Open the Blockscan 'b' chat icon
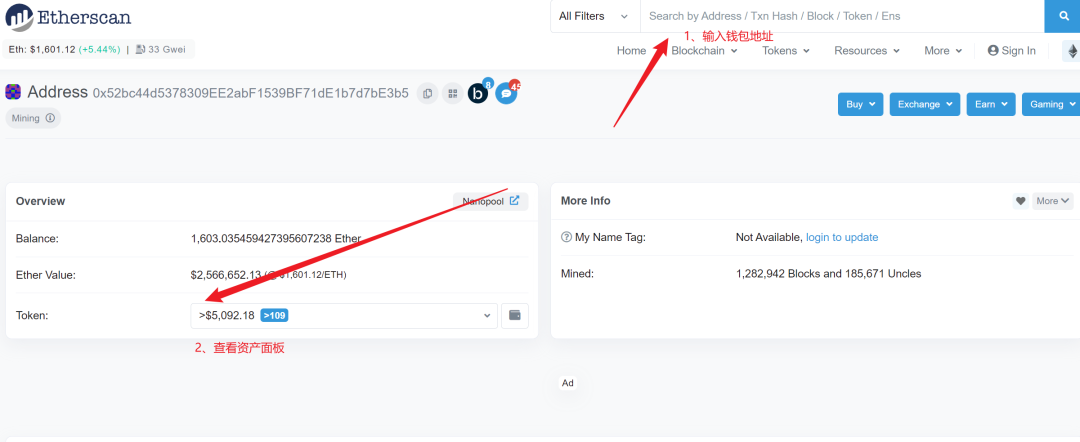 point(479,92)
